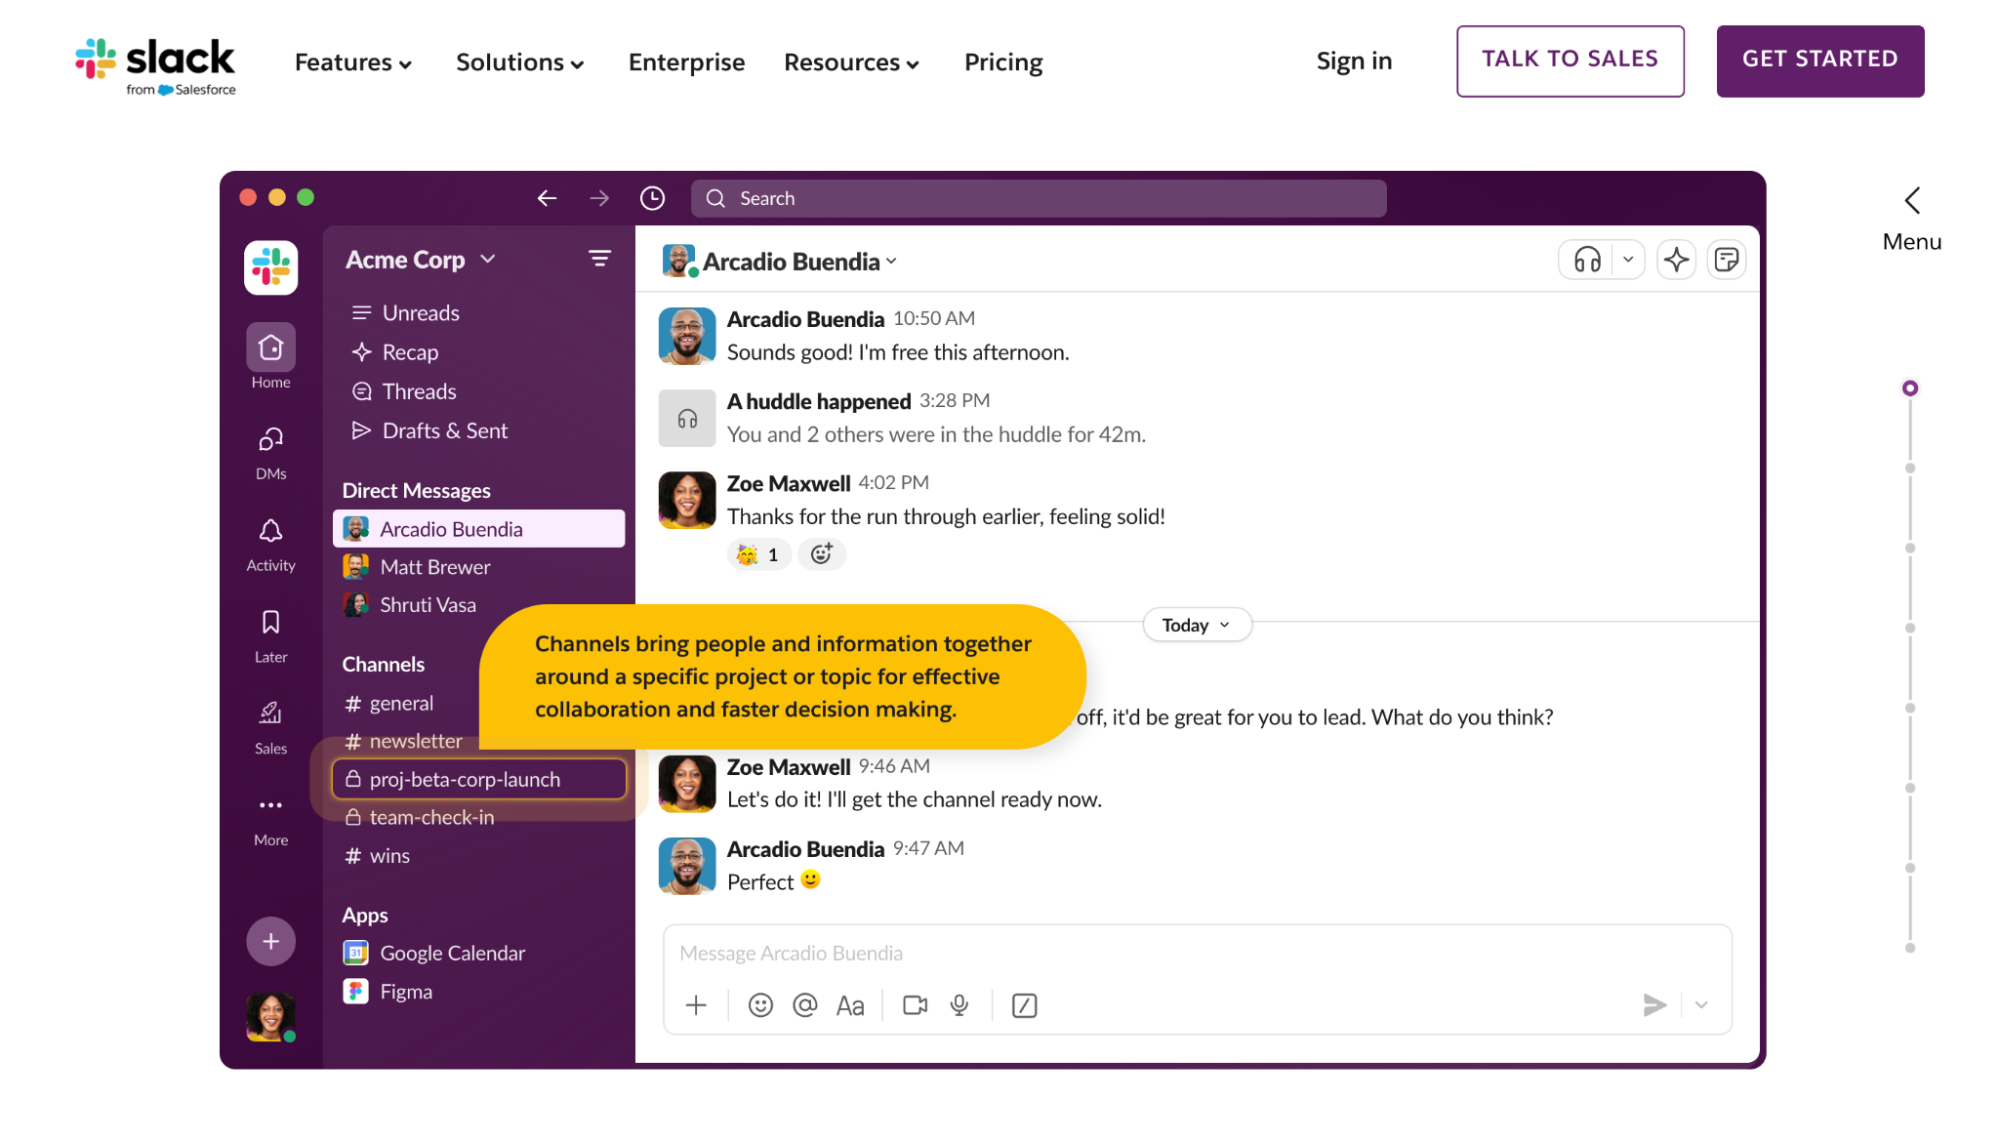Open huddle options dropdown arrow
Image resolution: width=1999 pixels, height=1135 pixels.
[1628, 260]
